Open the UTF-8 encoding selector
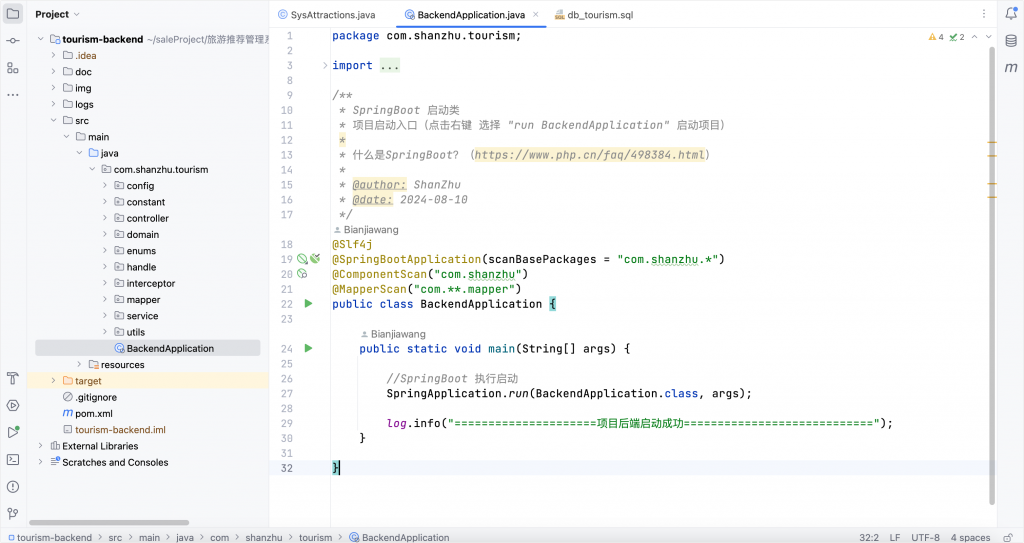 (x=924, y=537)
